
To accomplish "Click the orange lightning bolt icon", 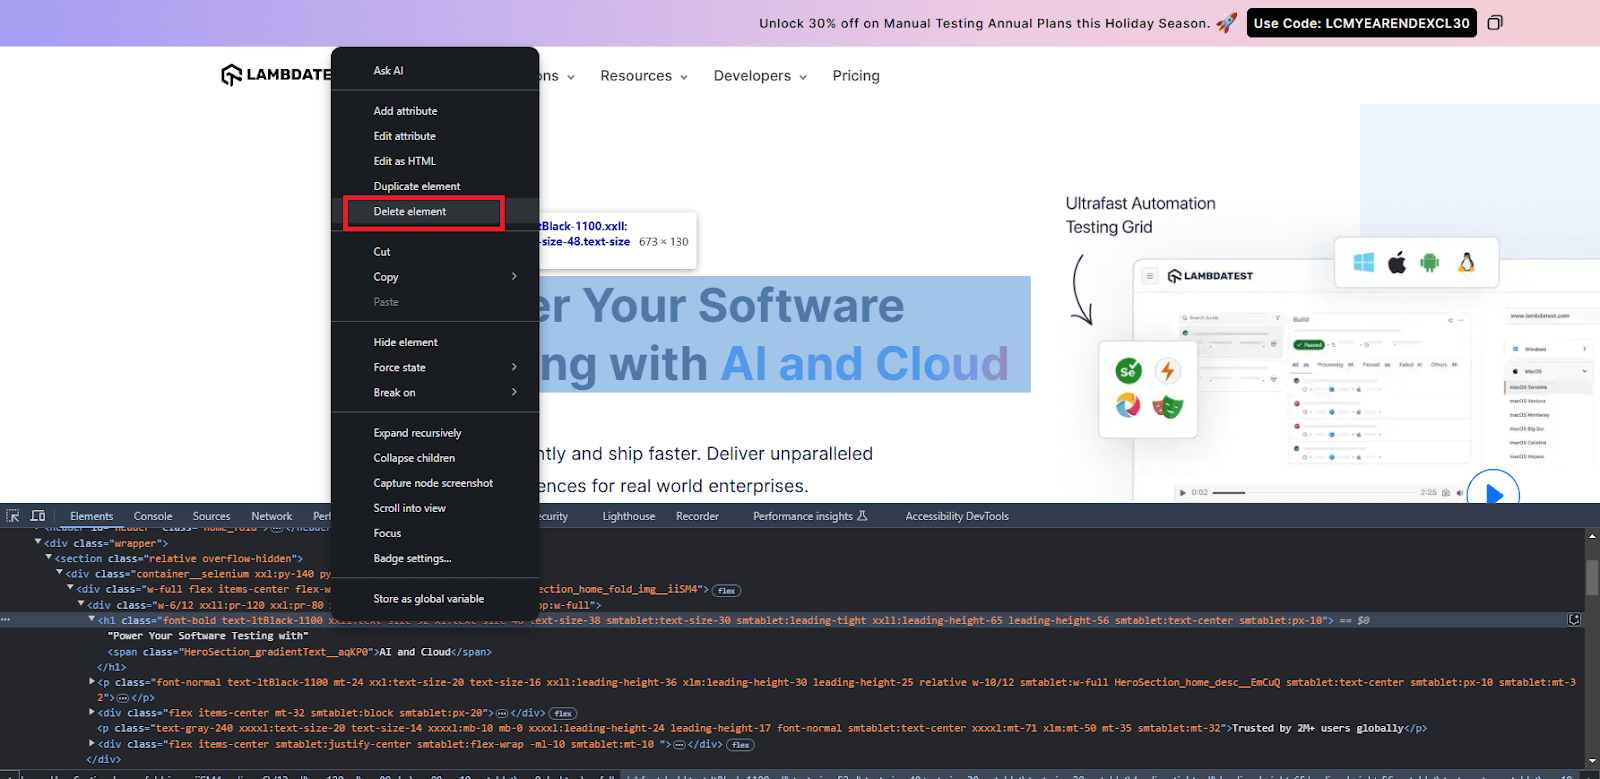I will point(1168,371).
